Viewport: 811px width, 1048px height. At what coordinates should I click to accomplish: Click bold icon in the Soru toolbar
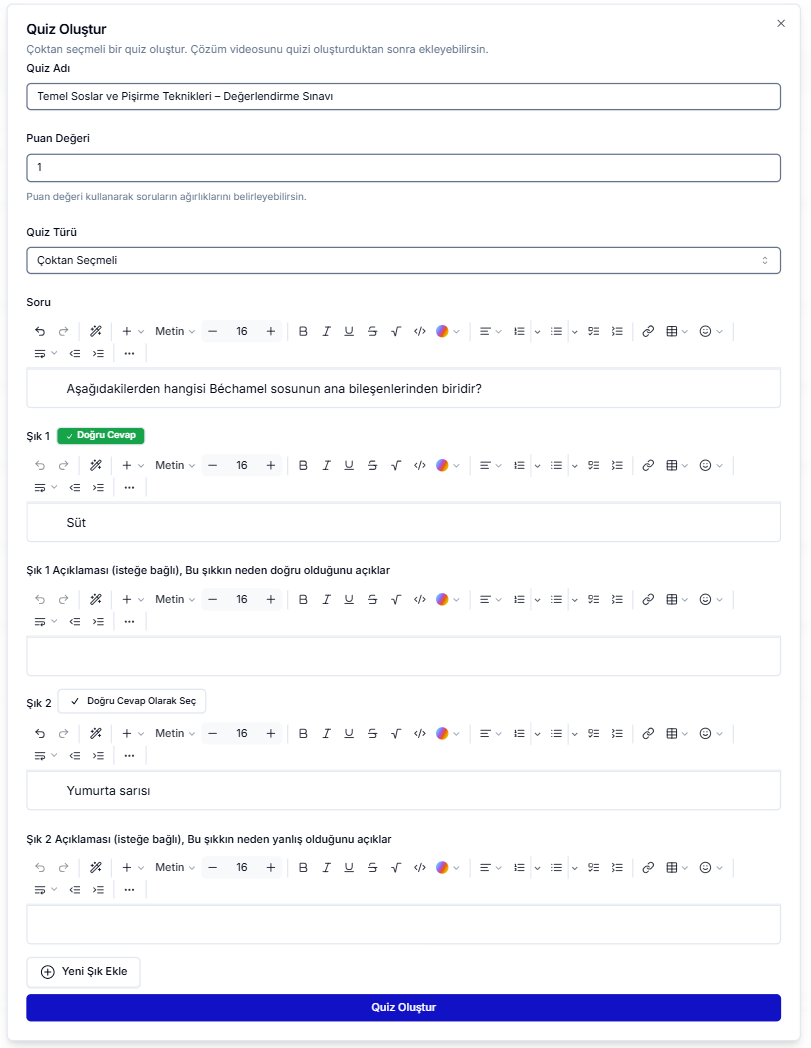pos(303,331)
